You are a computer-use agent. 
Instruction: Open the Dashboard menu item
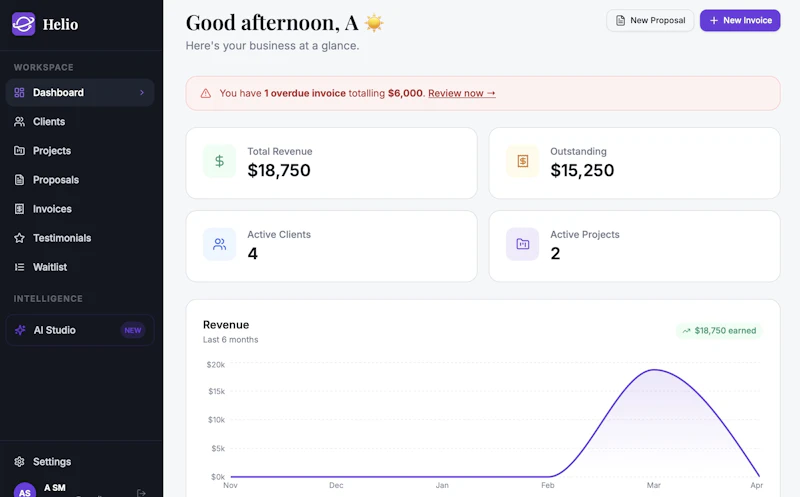point(80,92)
